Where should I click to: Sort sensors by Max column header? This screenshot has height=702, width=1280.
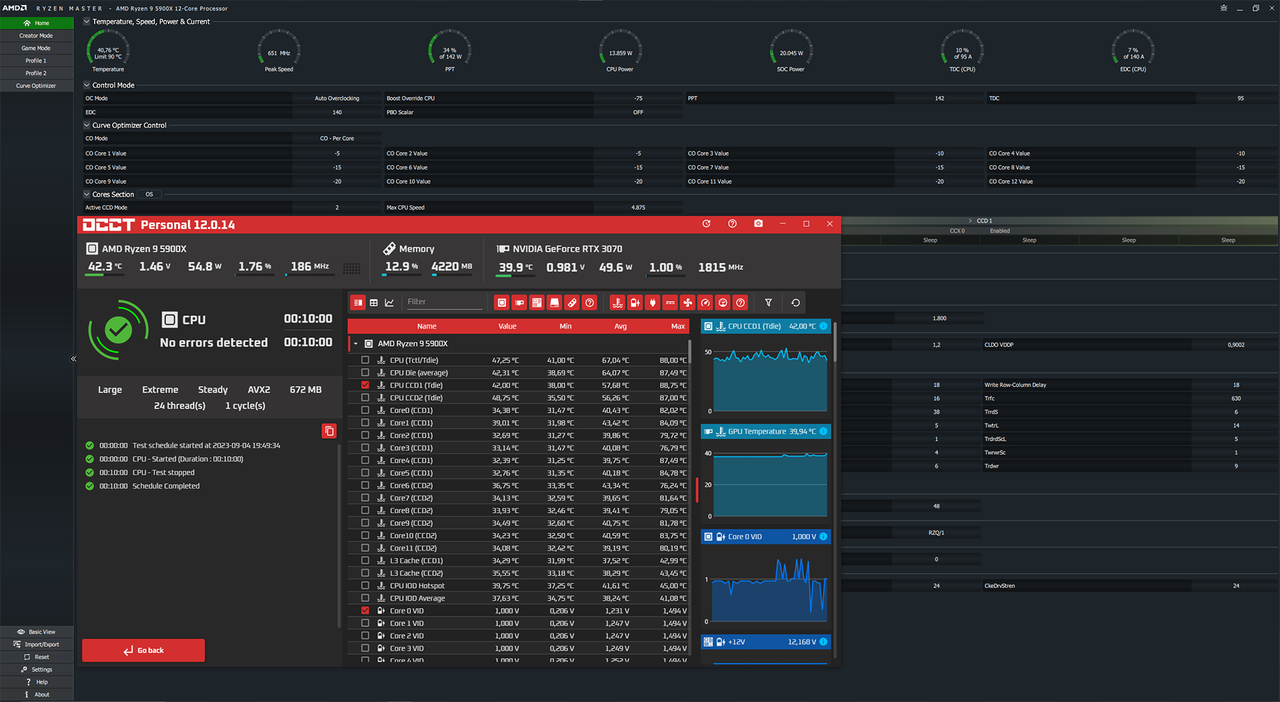point(679,326)
